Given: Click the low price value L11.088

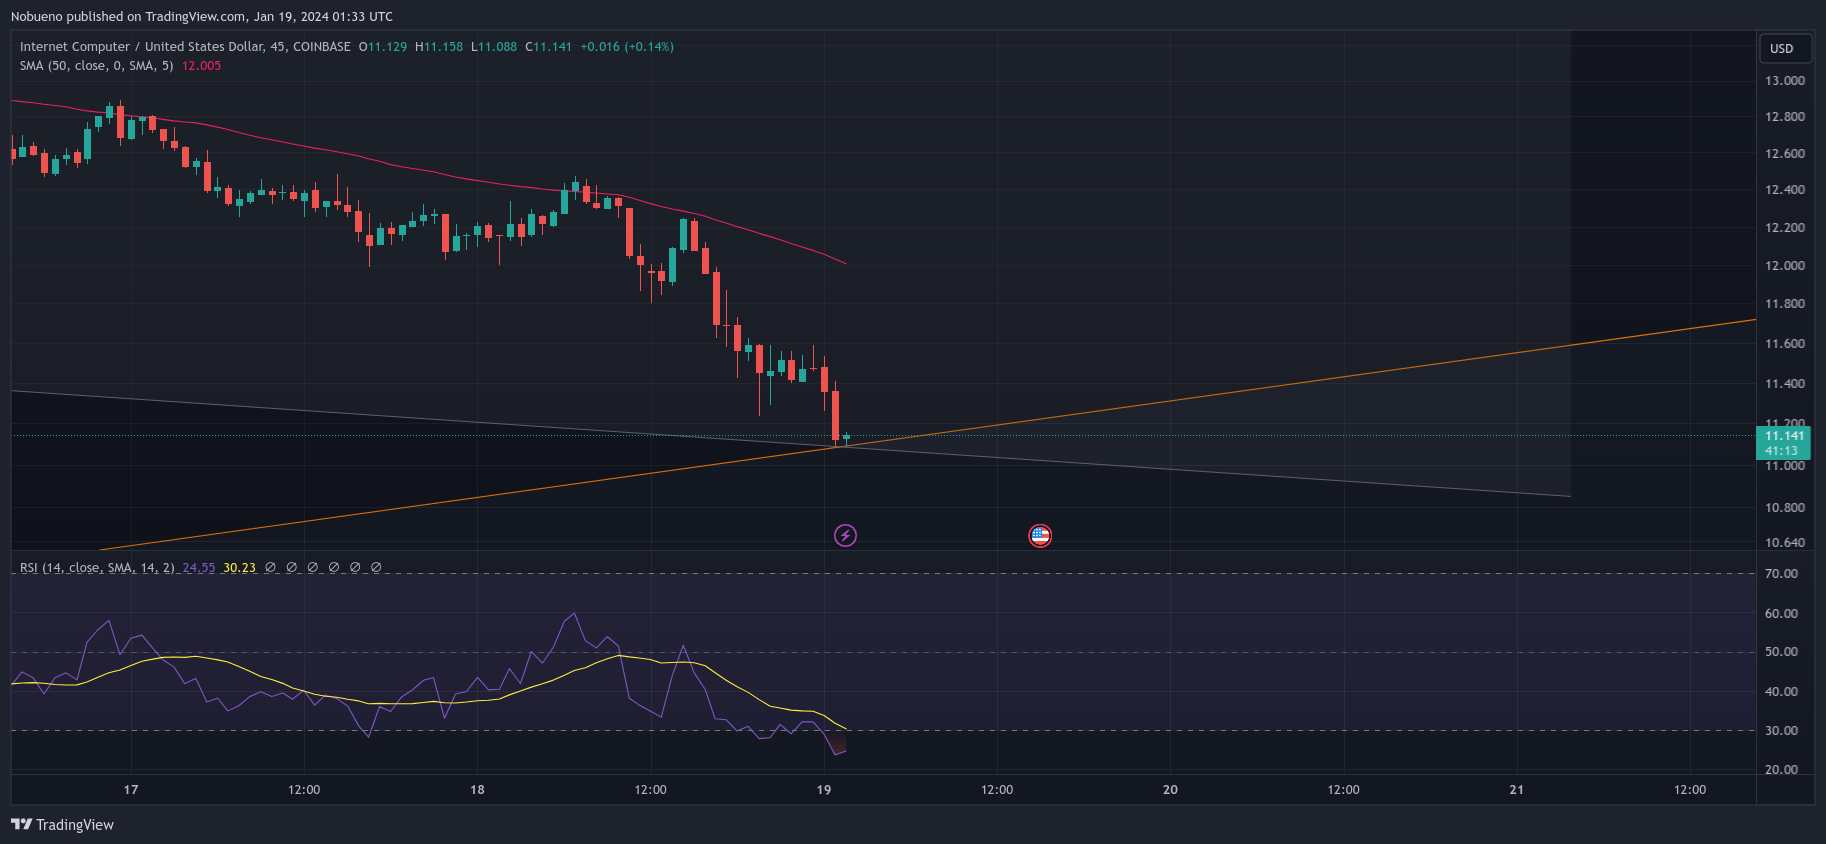Looking at the screenshot, I should [494, 47].
